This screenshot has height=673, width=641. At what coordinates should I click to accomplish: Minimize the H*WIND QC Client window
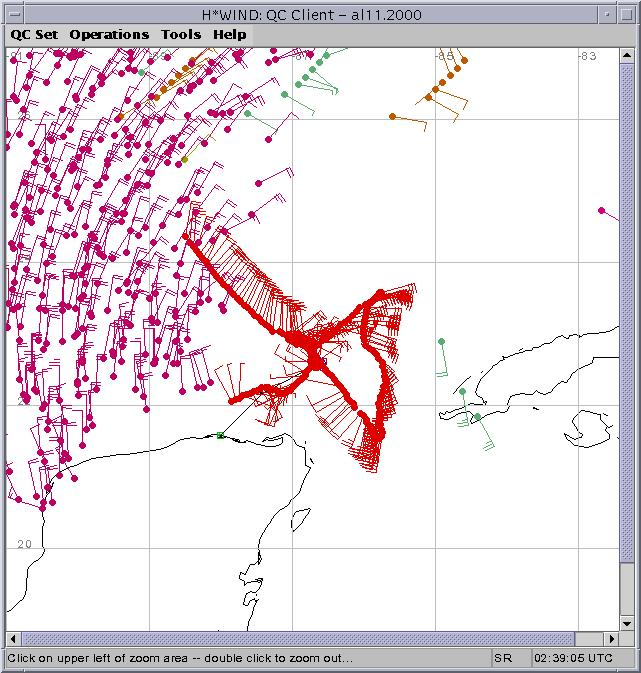coord(608,11)
